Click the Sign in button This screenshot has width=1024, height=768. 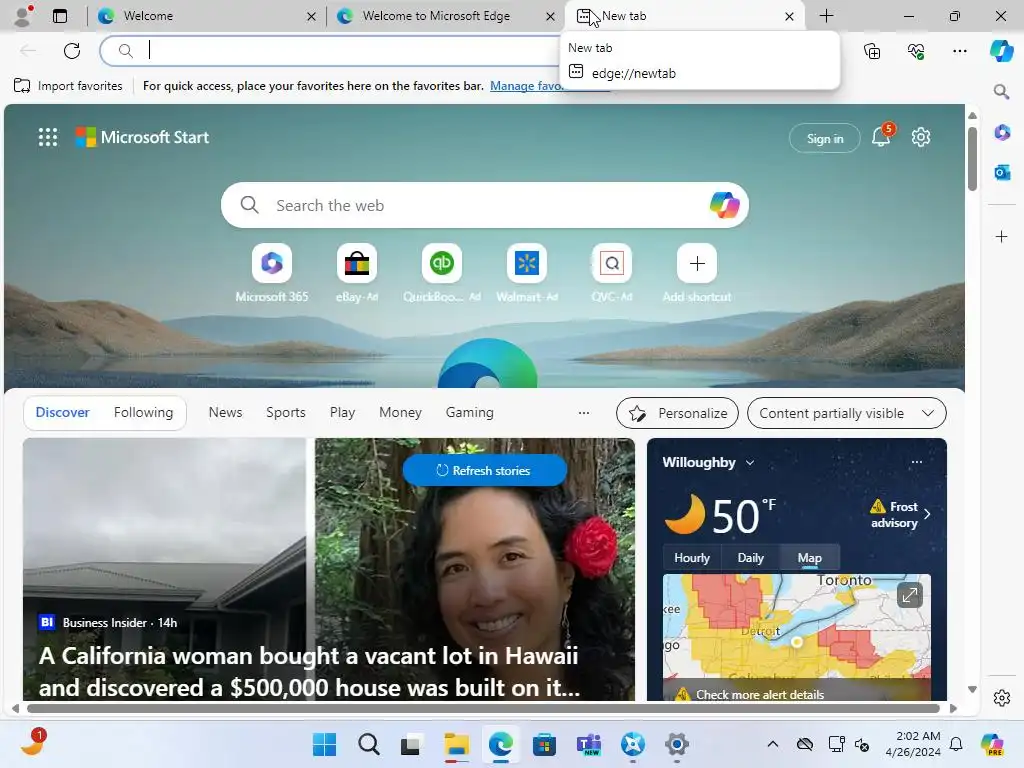(825, 138)
